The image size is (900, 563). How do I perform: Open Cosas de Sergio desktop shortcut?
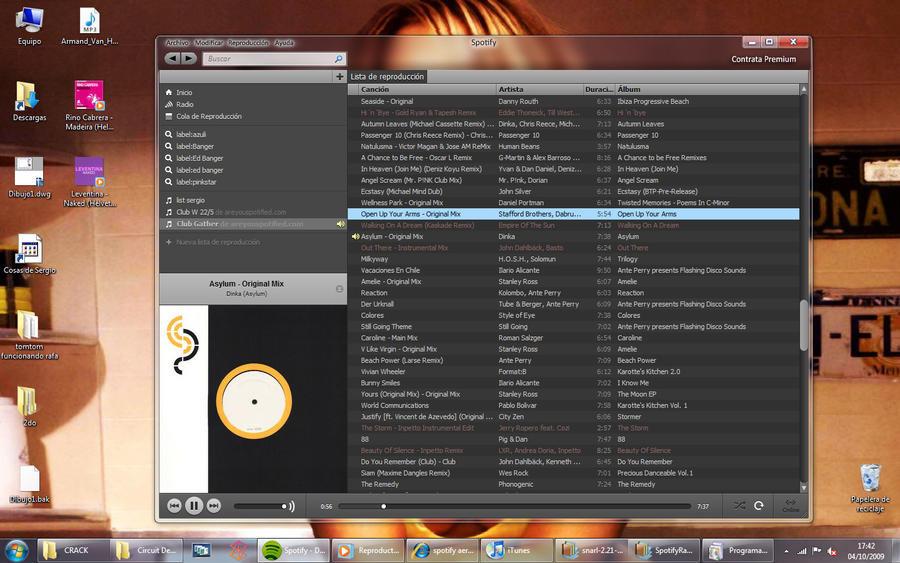coord(29,254)
